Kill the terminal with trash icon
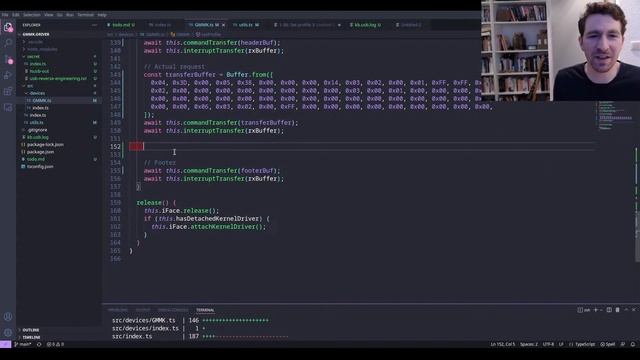This screenshot has height=360, width=640. (x=617, y=310)
